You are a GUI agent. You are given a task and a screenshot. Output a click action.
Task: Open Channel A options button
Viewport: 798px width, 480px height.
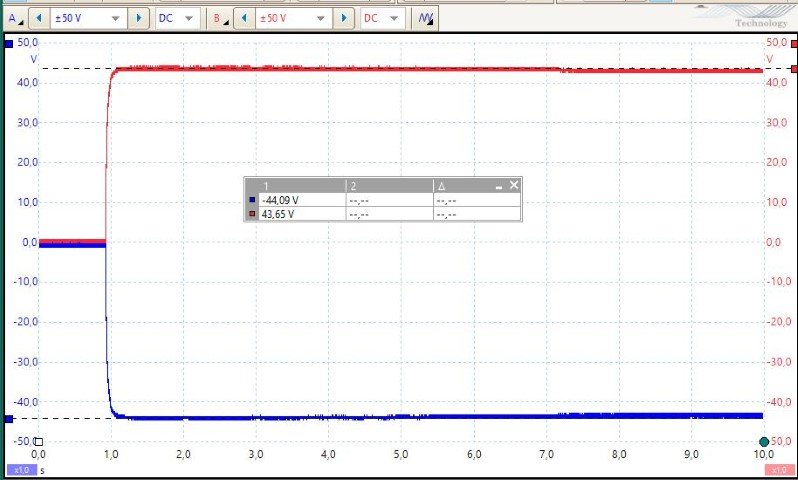pyautogui.click(x=15, y=19)
